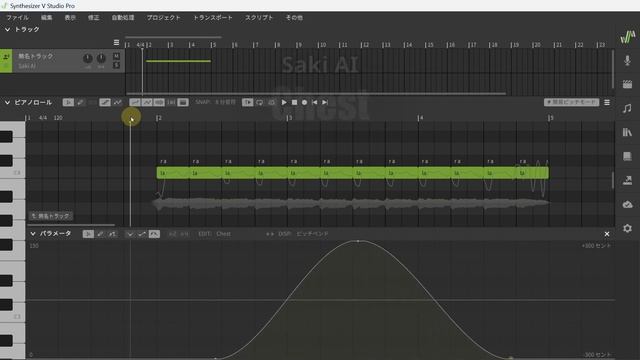Select the Saki AI voice label

coord(27,66)
